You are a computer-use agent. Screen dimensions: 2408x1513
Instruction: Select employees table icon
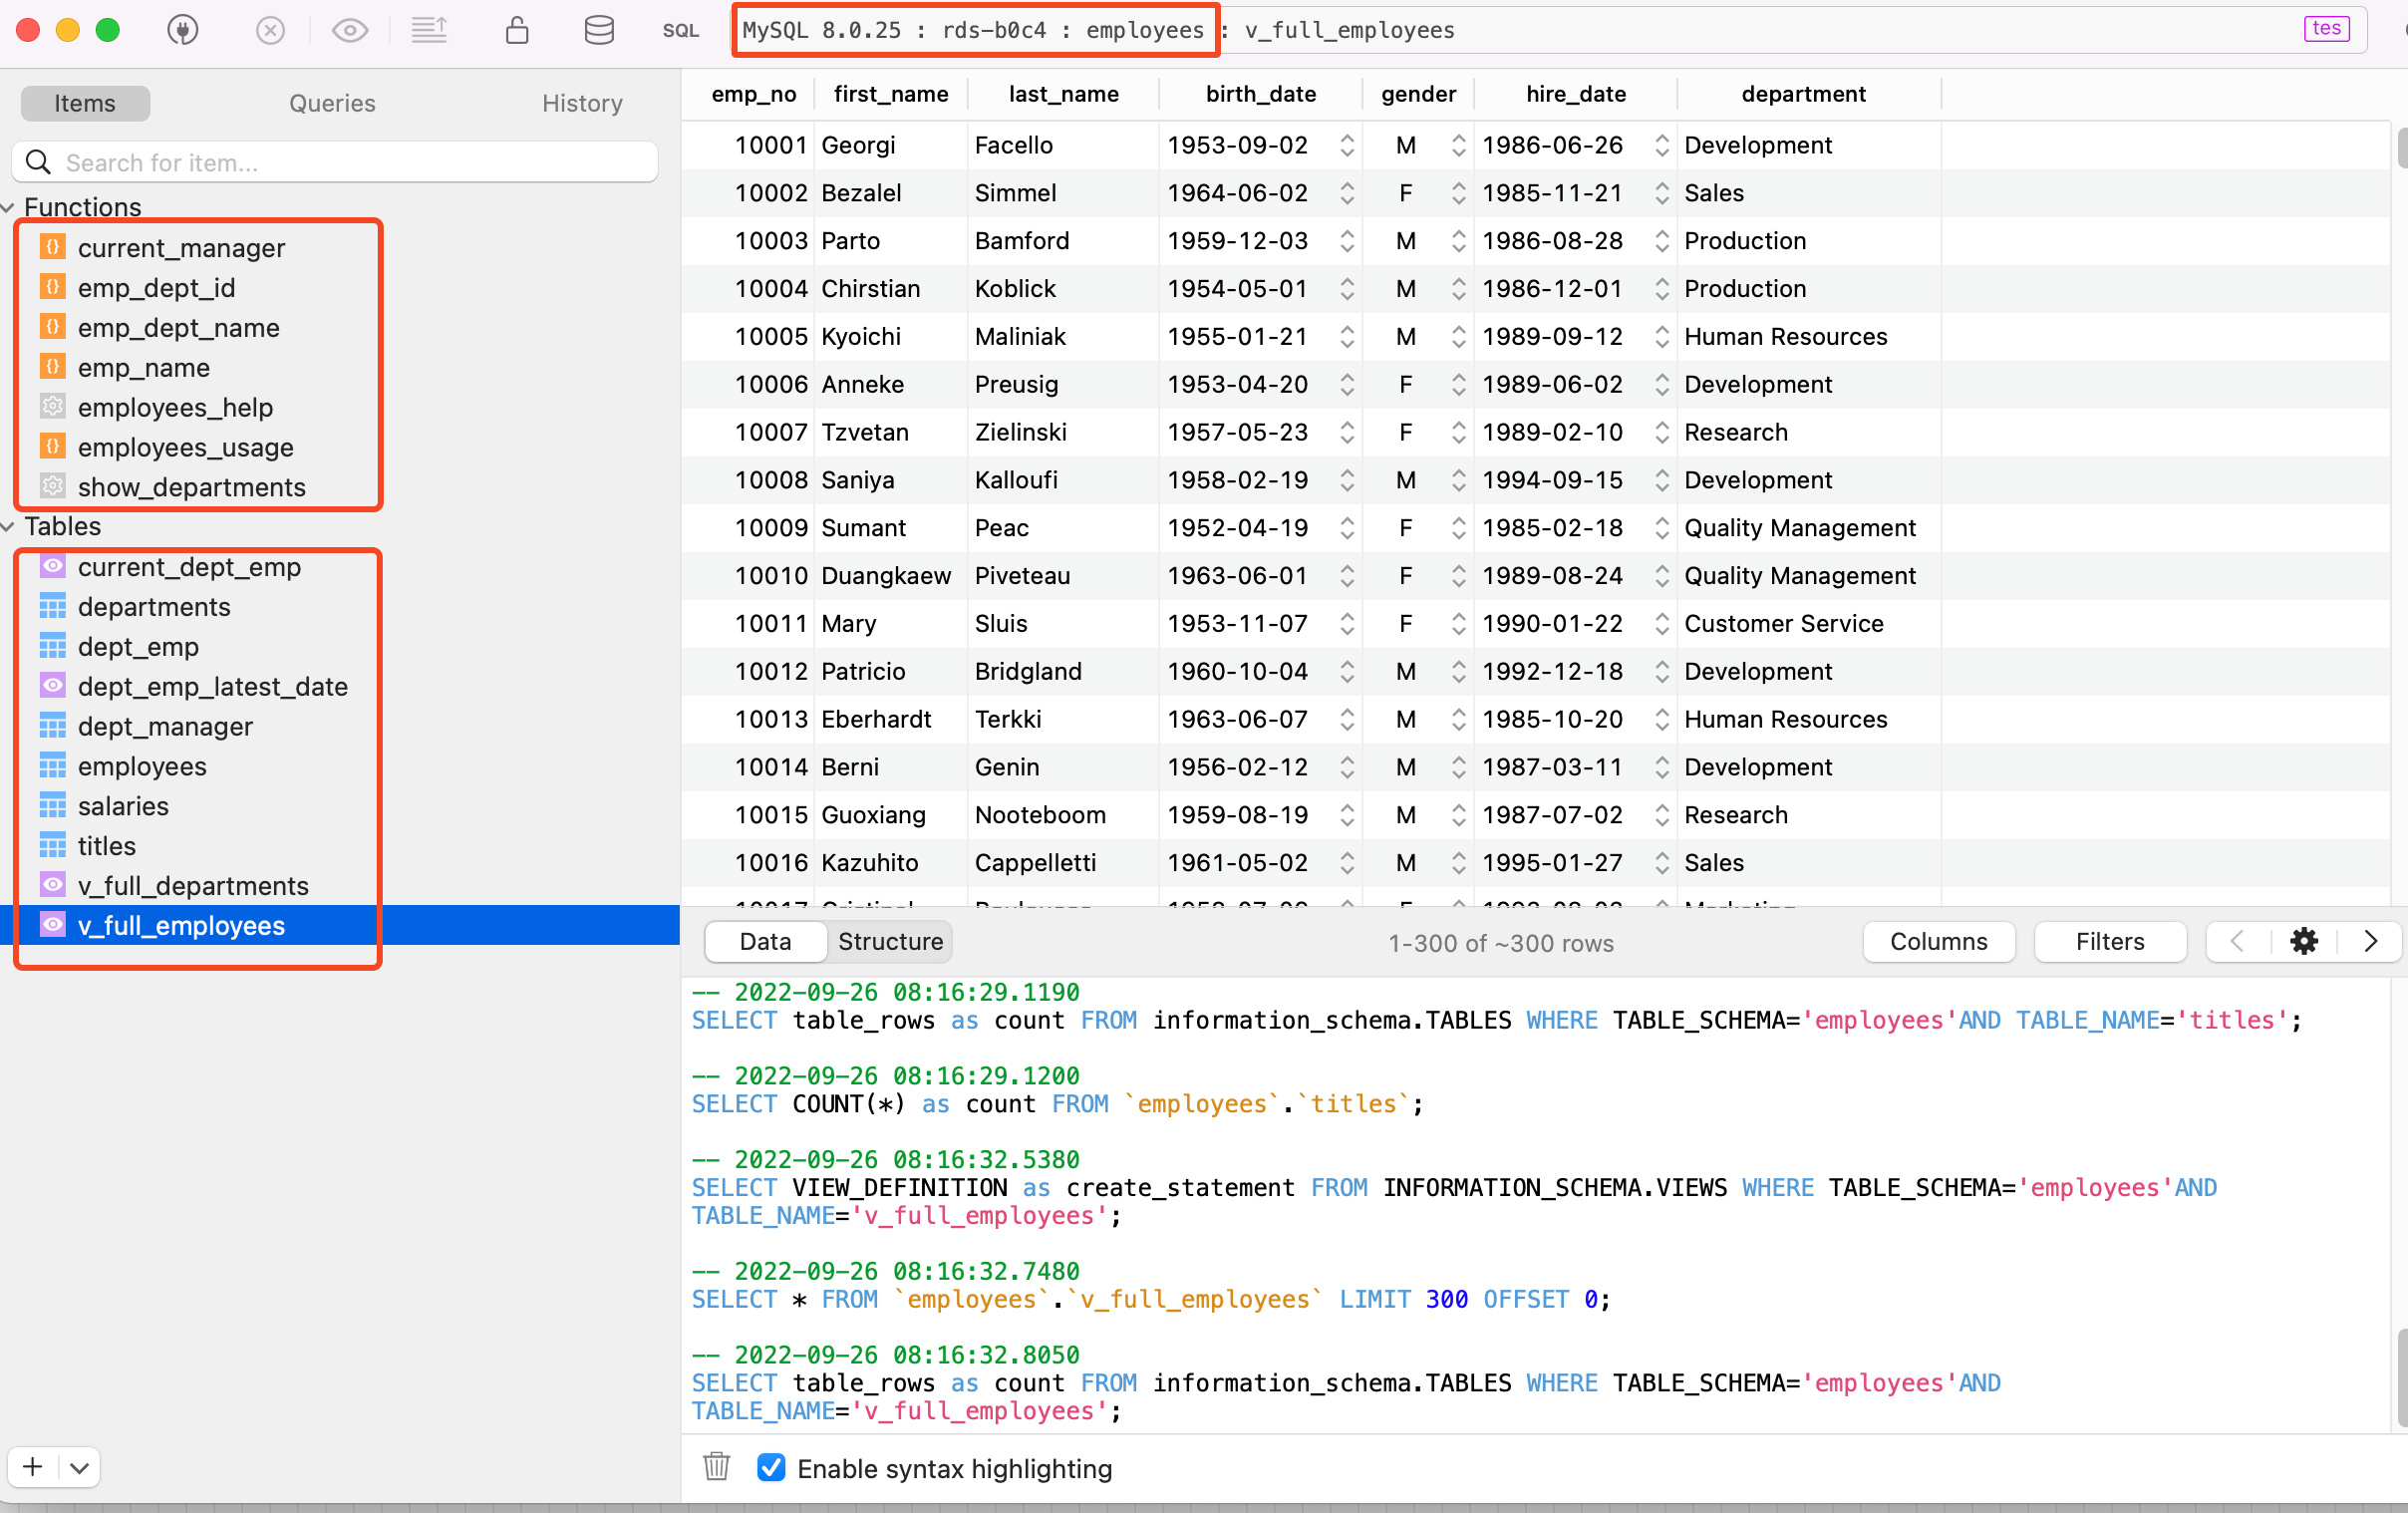(52, 766)
